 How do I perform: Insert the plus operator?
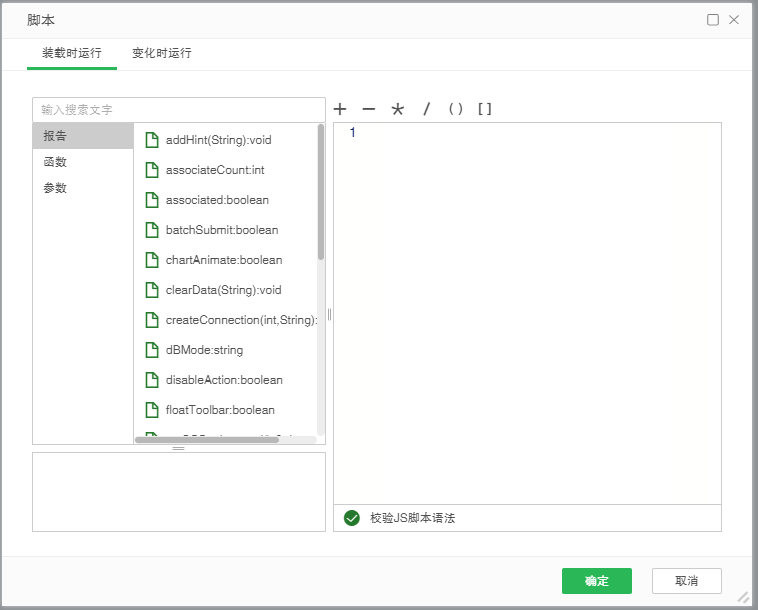click(340, 109)
